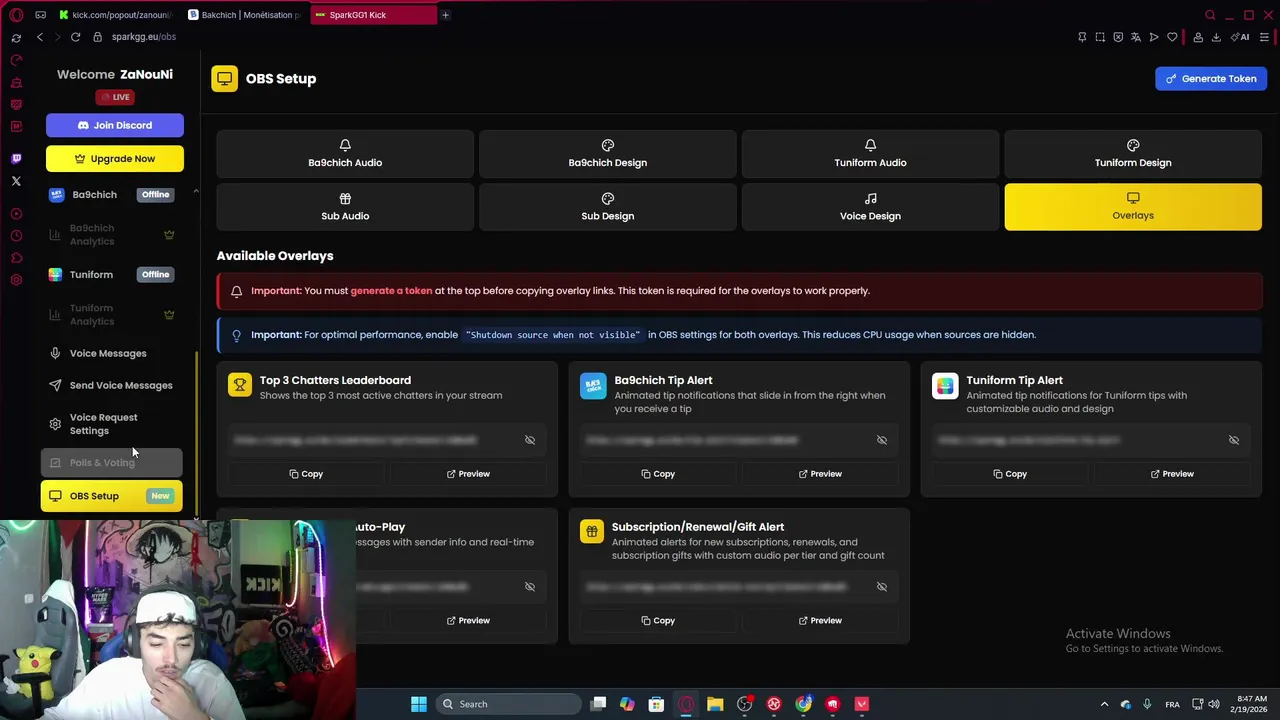Viewport: 1280px width, 720px height.
Task: Open the translate page icon
Action: click(1136, 37)
